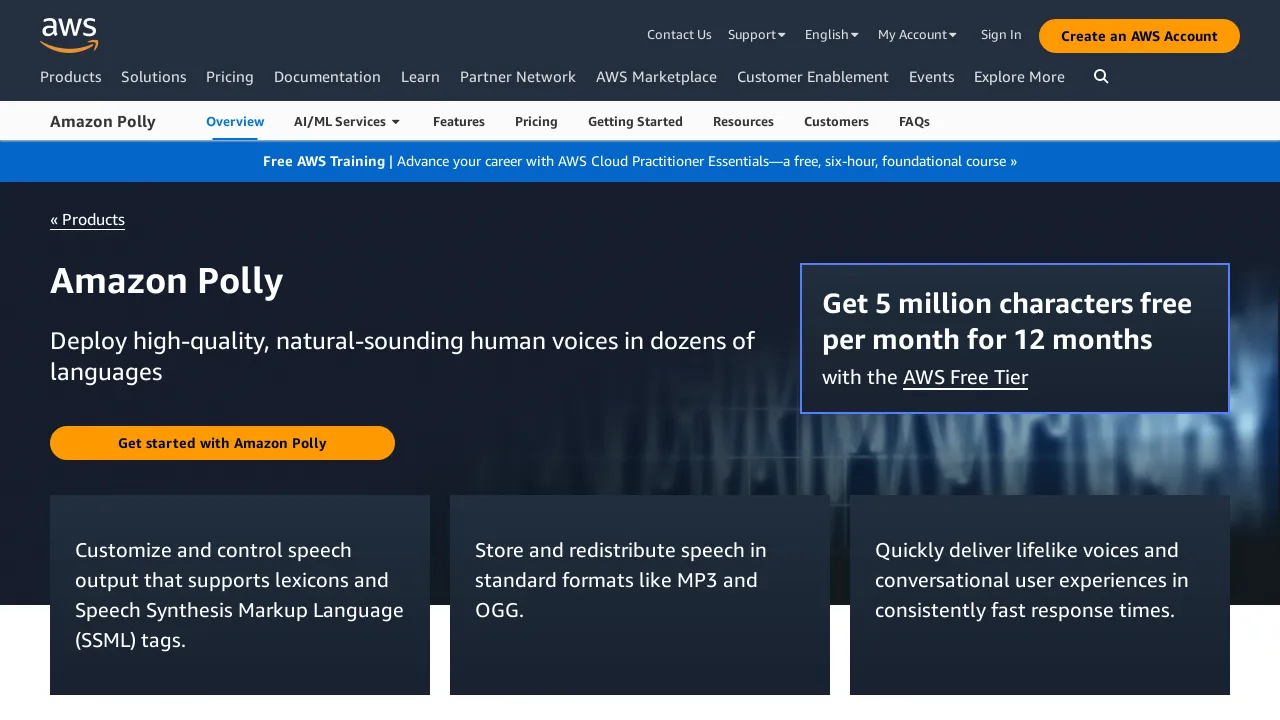Select the Overview tab
1280x720 pixels.
[x=234, y=121]
